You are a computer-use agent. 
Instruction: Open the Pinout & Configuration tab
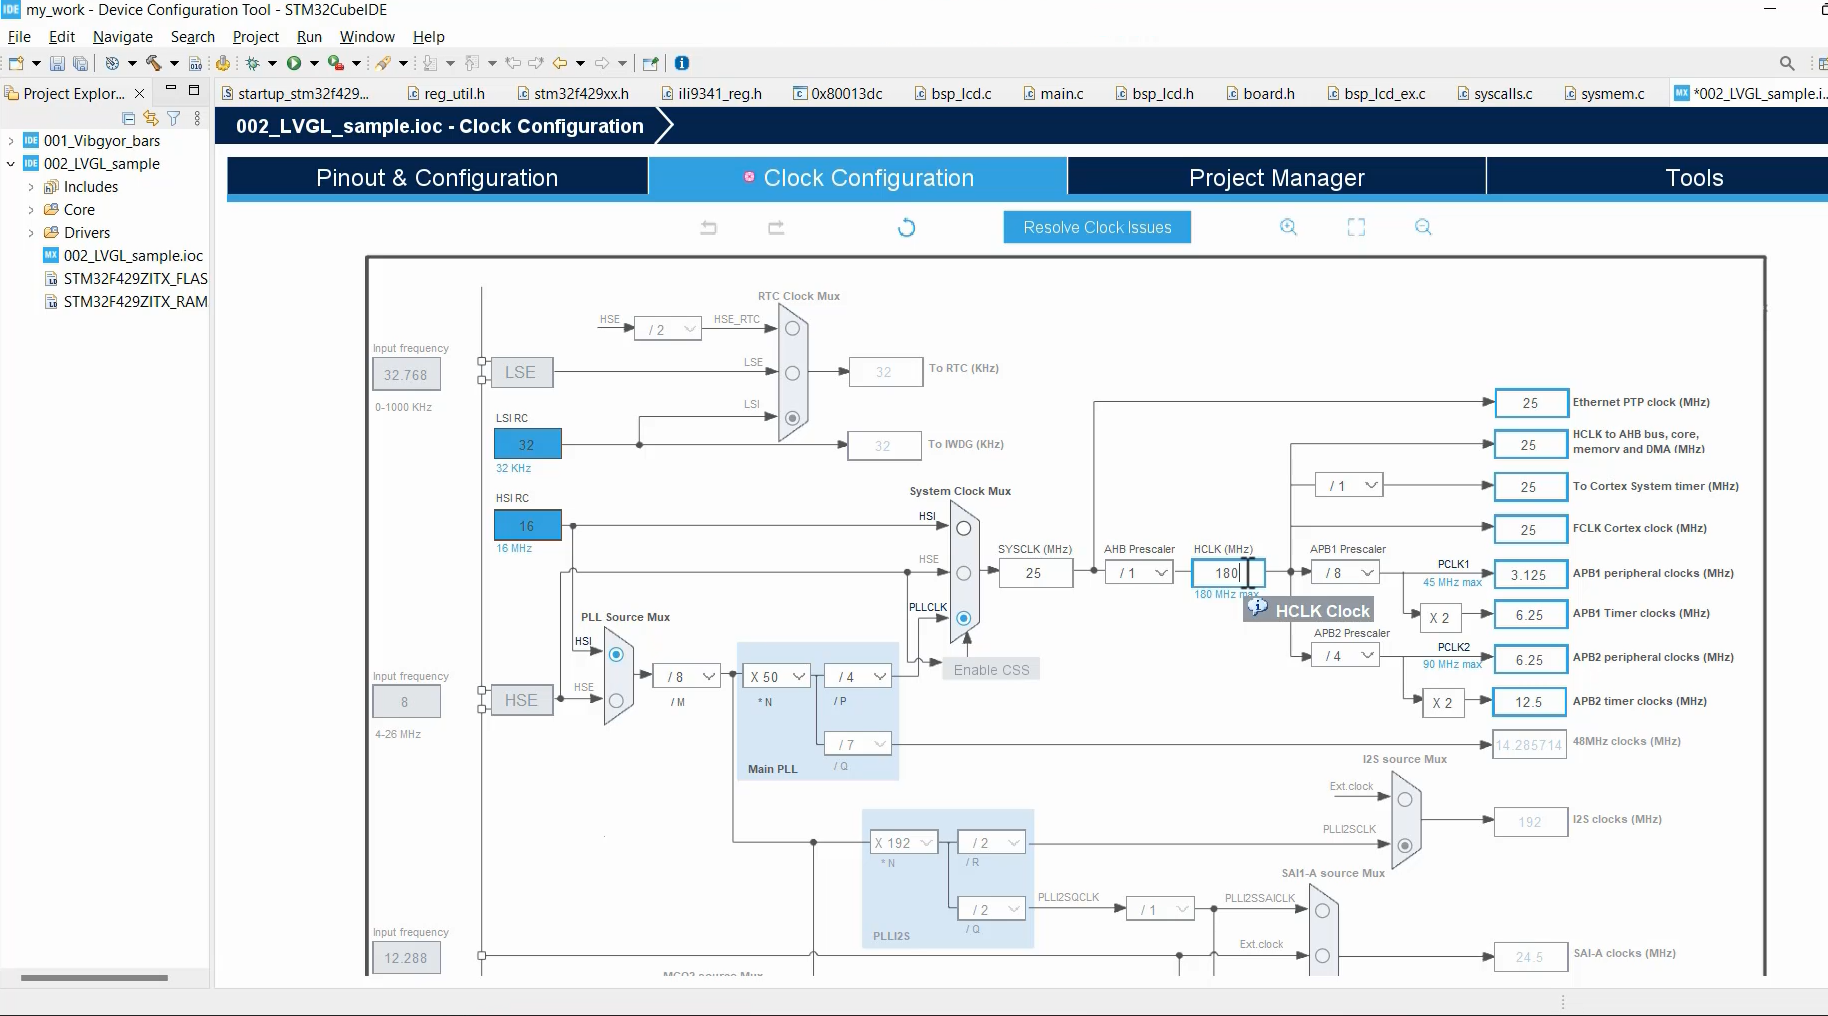click(437, 178)
